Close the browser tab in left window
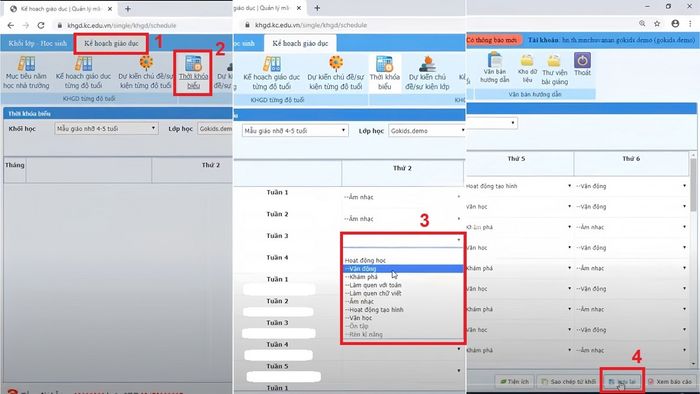Viewport: 700px width, 394px height. pyautogui.click(x=110, y=8)
